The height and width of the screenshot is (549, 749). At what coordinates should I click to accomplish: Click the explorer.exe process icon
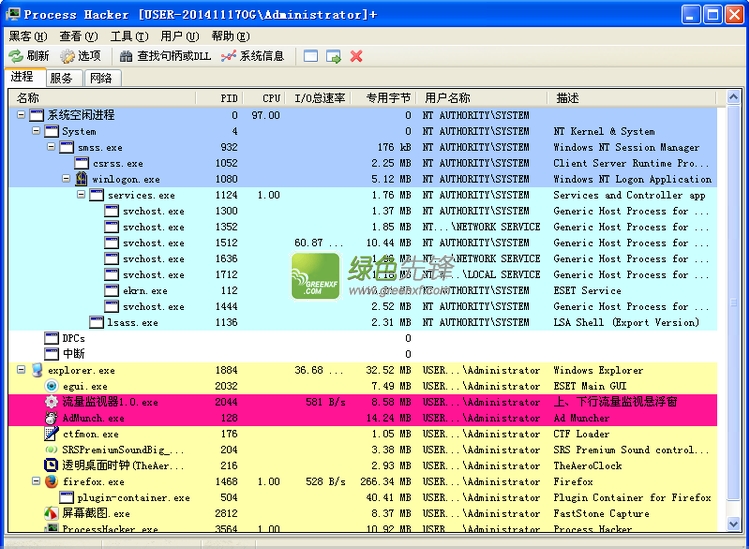point(37,370)
